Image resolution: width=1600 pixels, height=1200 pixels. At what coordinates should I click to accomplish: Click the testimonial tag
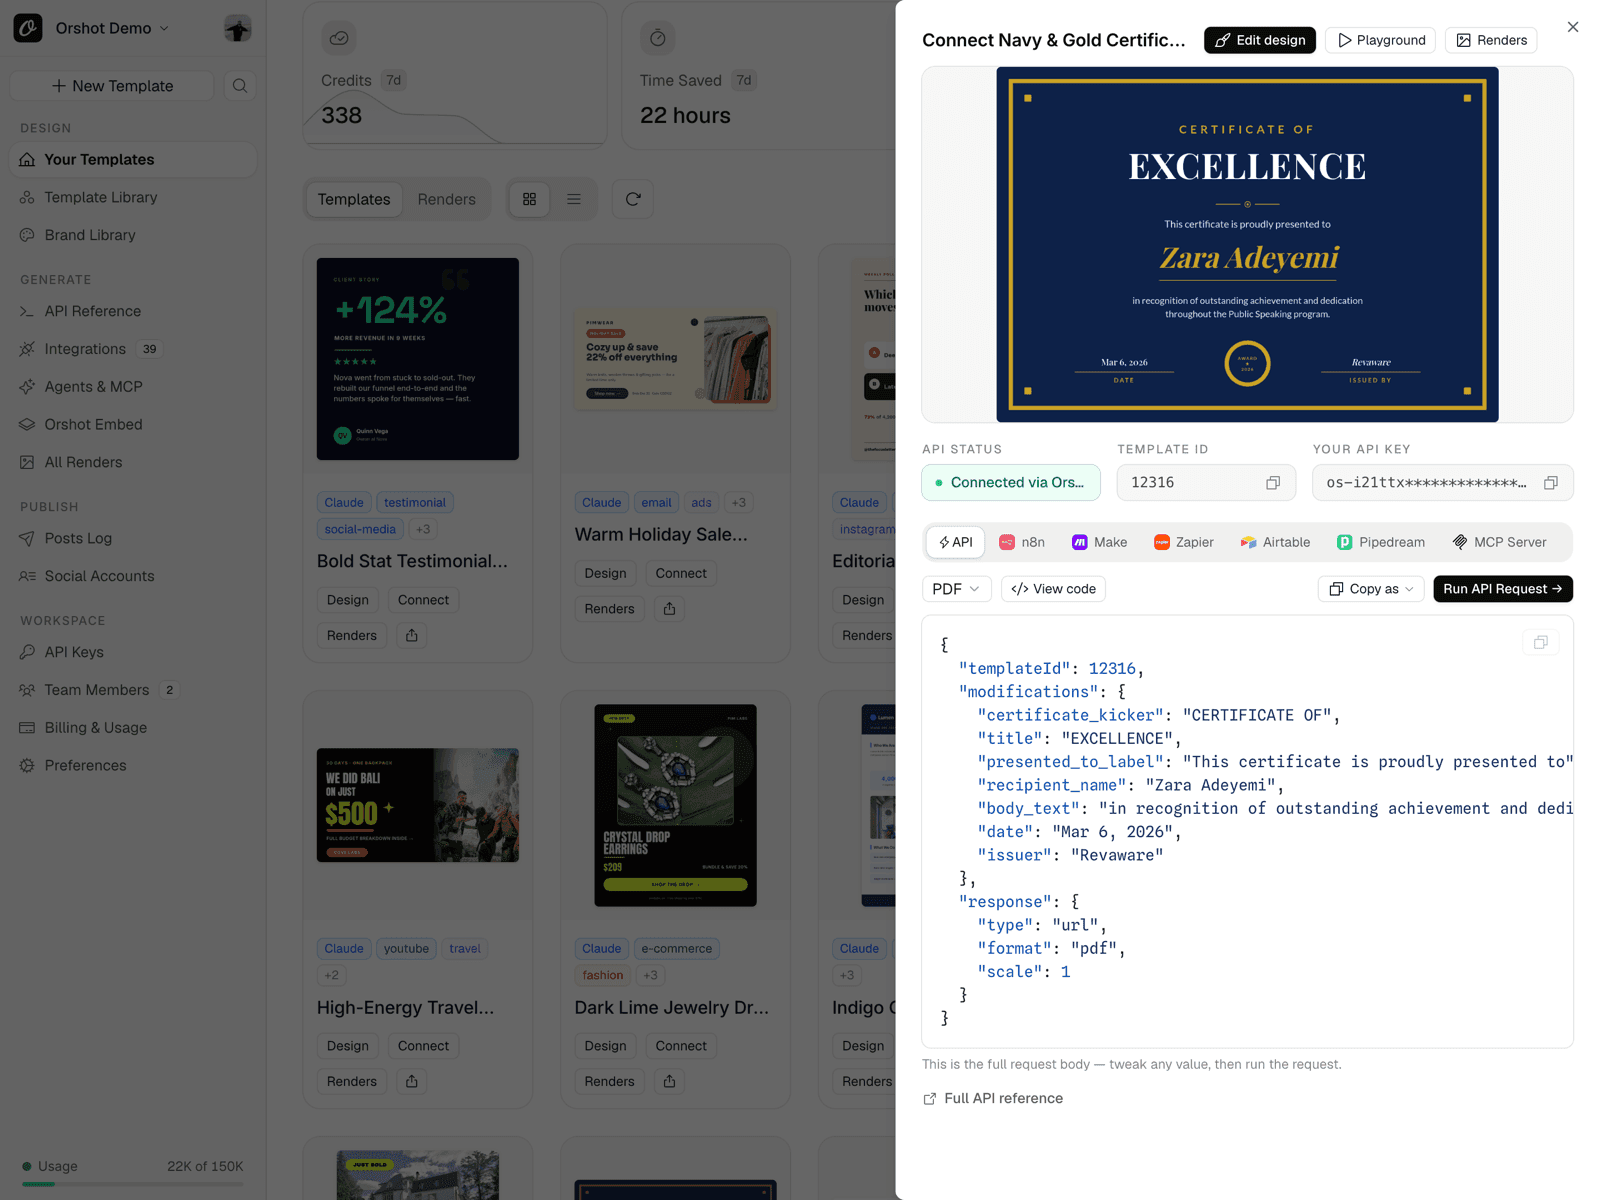415,503
